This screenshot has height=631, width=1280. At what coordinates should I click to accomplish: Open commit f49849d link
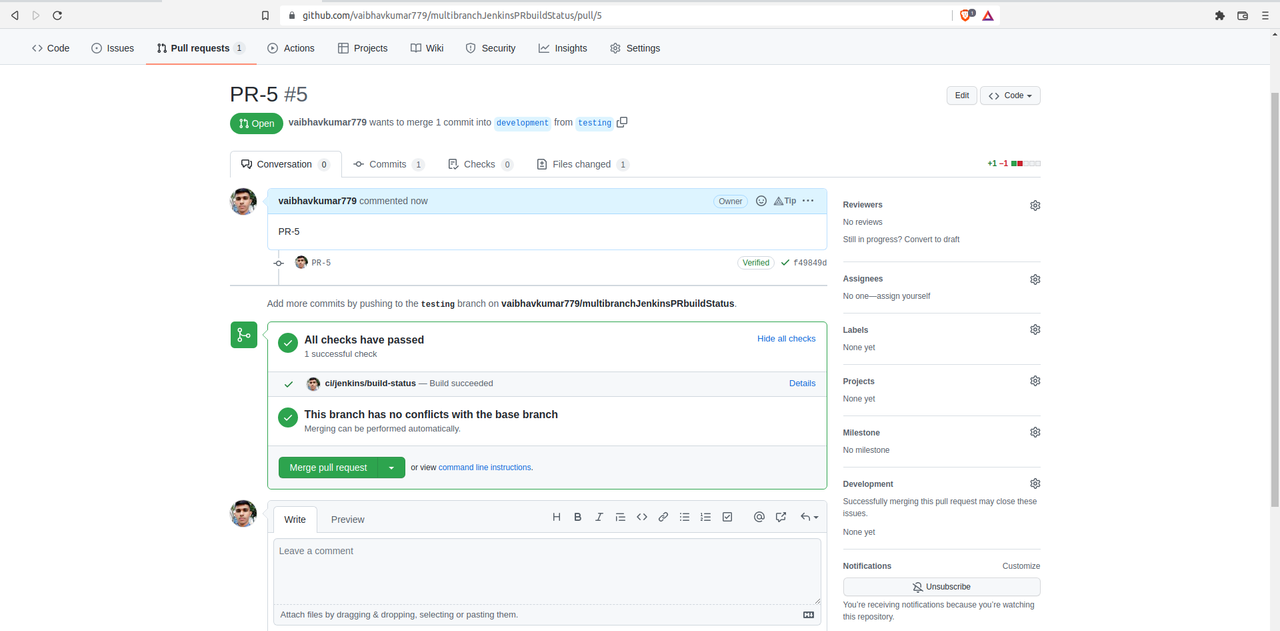click(810, 263)
